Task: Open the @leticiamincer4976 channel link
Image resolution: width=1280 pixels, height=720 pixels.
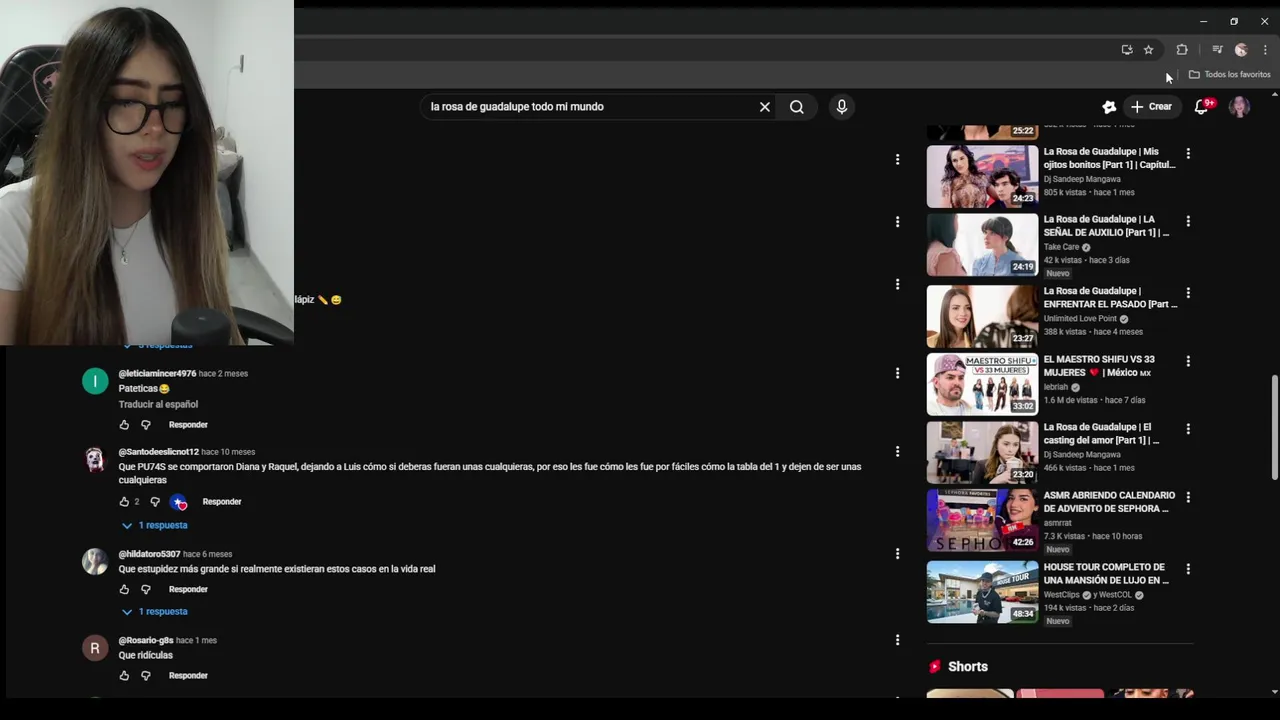Action: [157, 374]
